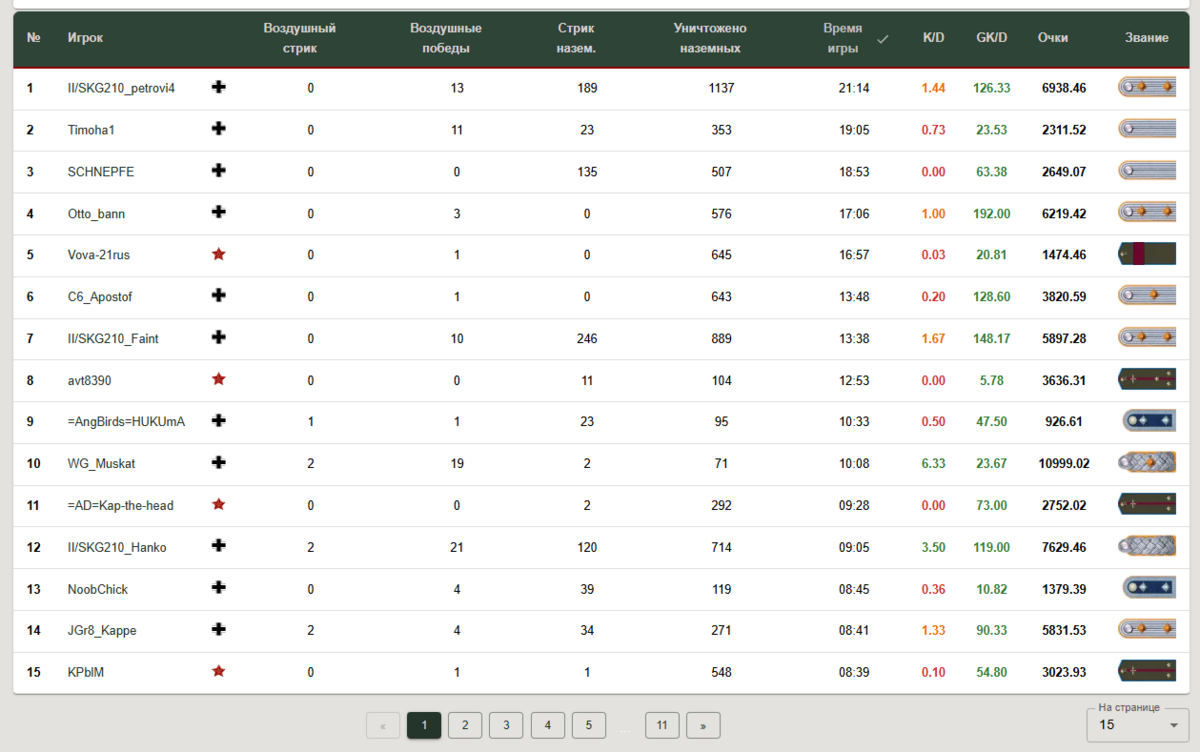Image resolution: width=1200 pixels, height=752 pixels.
Task: Click the black cross icon beside JGr8_Kappe
Action: (219, 630)
